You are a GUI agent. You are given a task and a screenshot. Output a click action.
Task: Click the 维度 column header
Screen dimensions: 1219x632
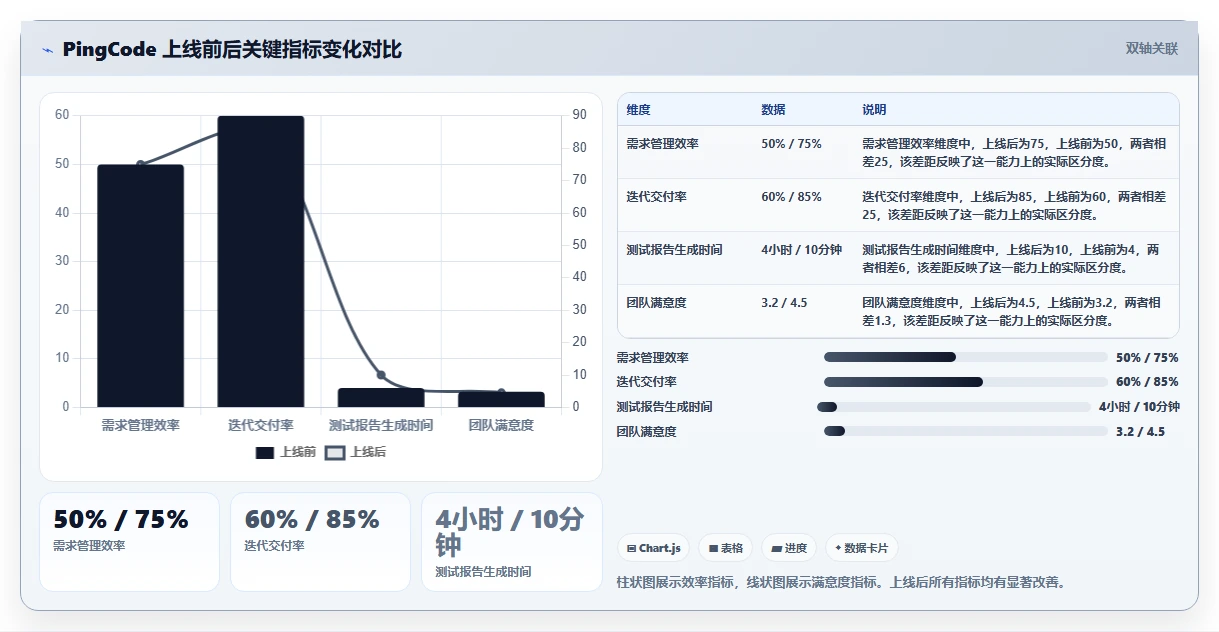point(638,110)
